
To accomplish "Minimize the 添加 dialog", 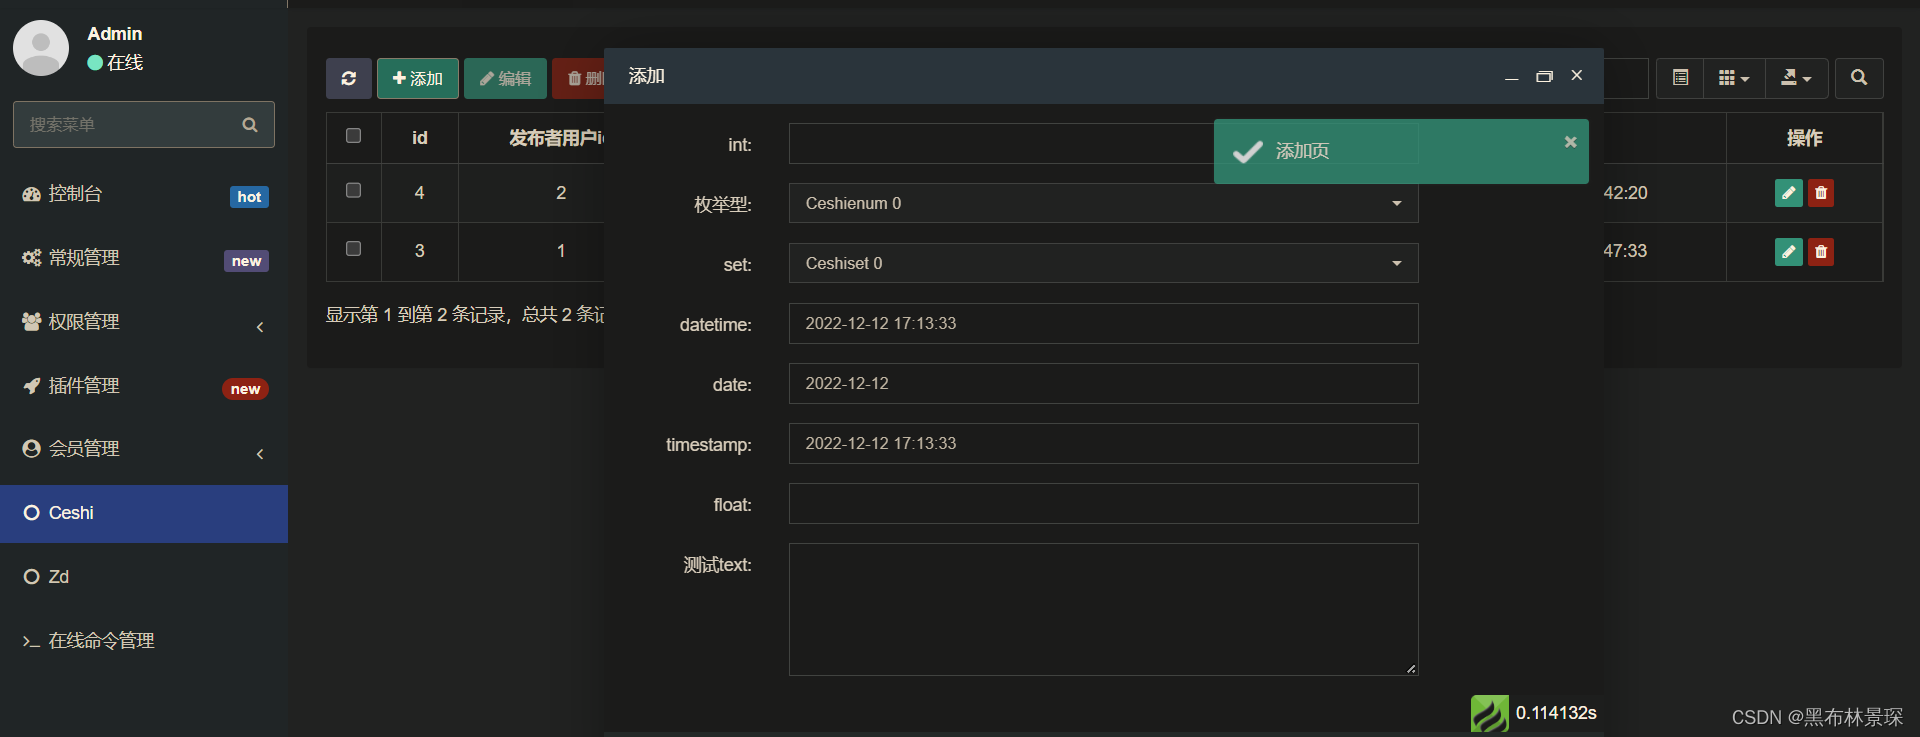I will (1511, 77).
